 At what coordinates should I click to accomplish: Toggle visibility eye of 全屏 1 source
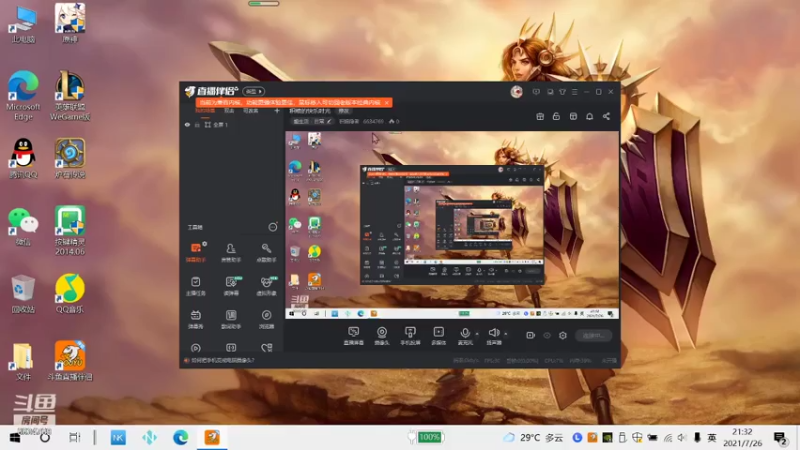(187, 124)
